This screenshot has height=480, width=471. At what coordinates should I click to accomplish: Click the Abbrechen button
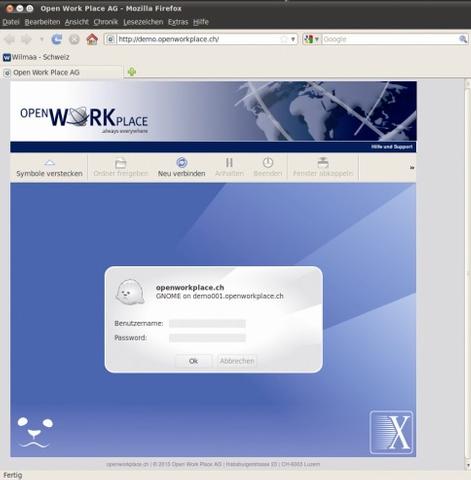pyautogui.click(x=237, y=361)
